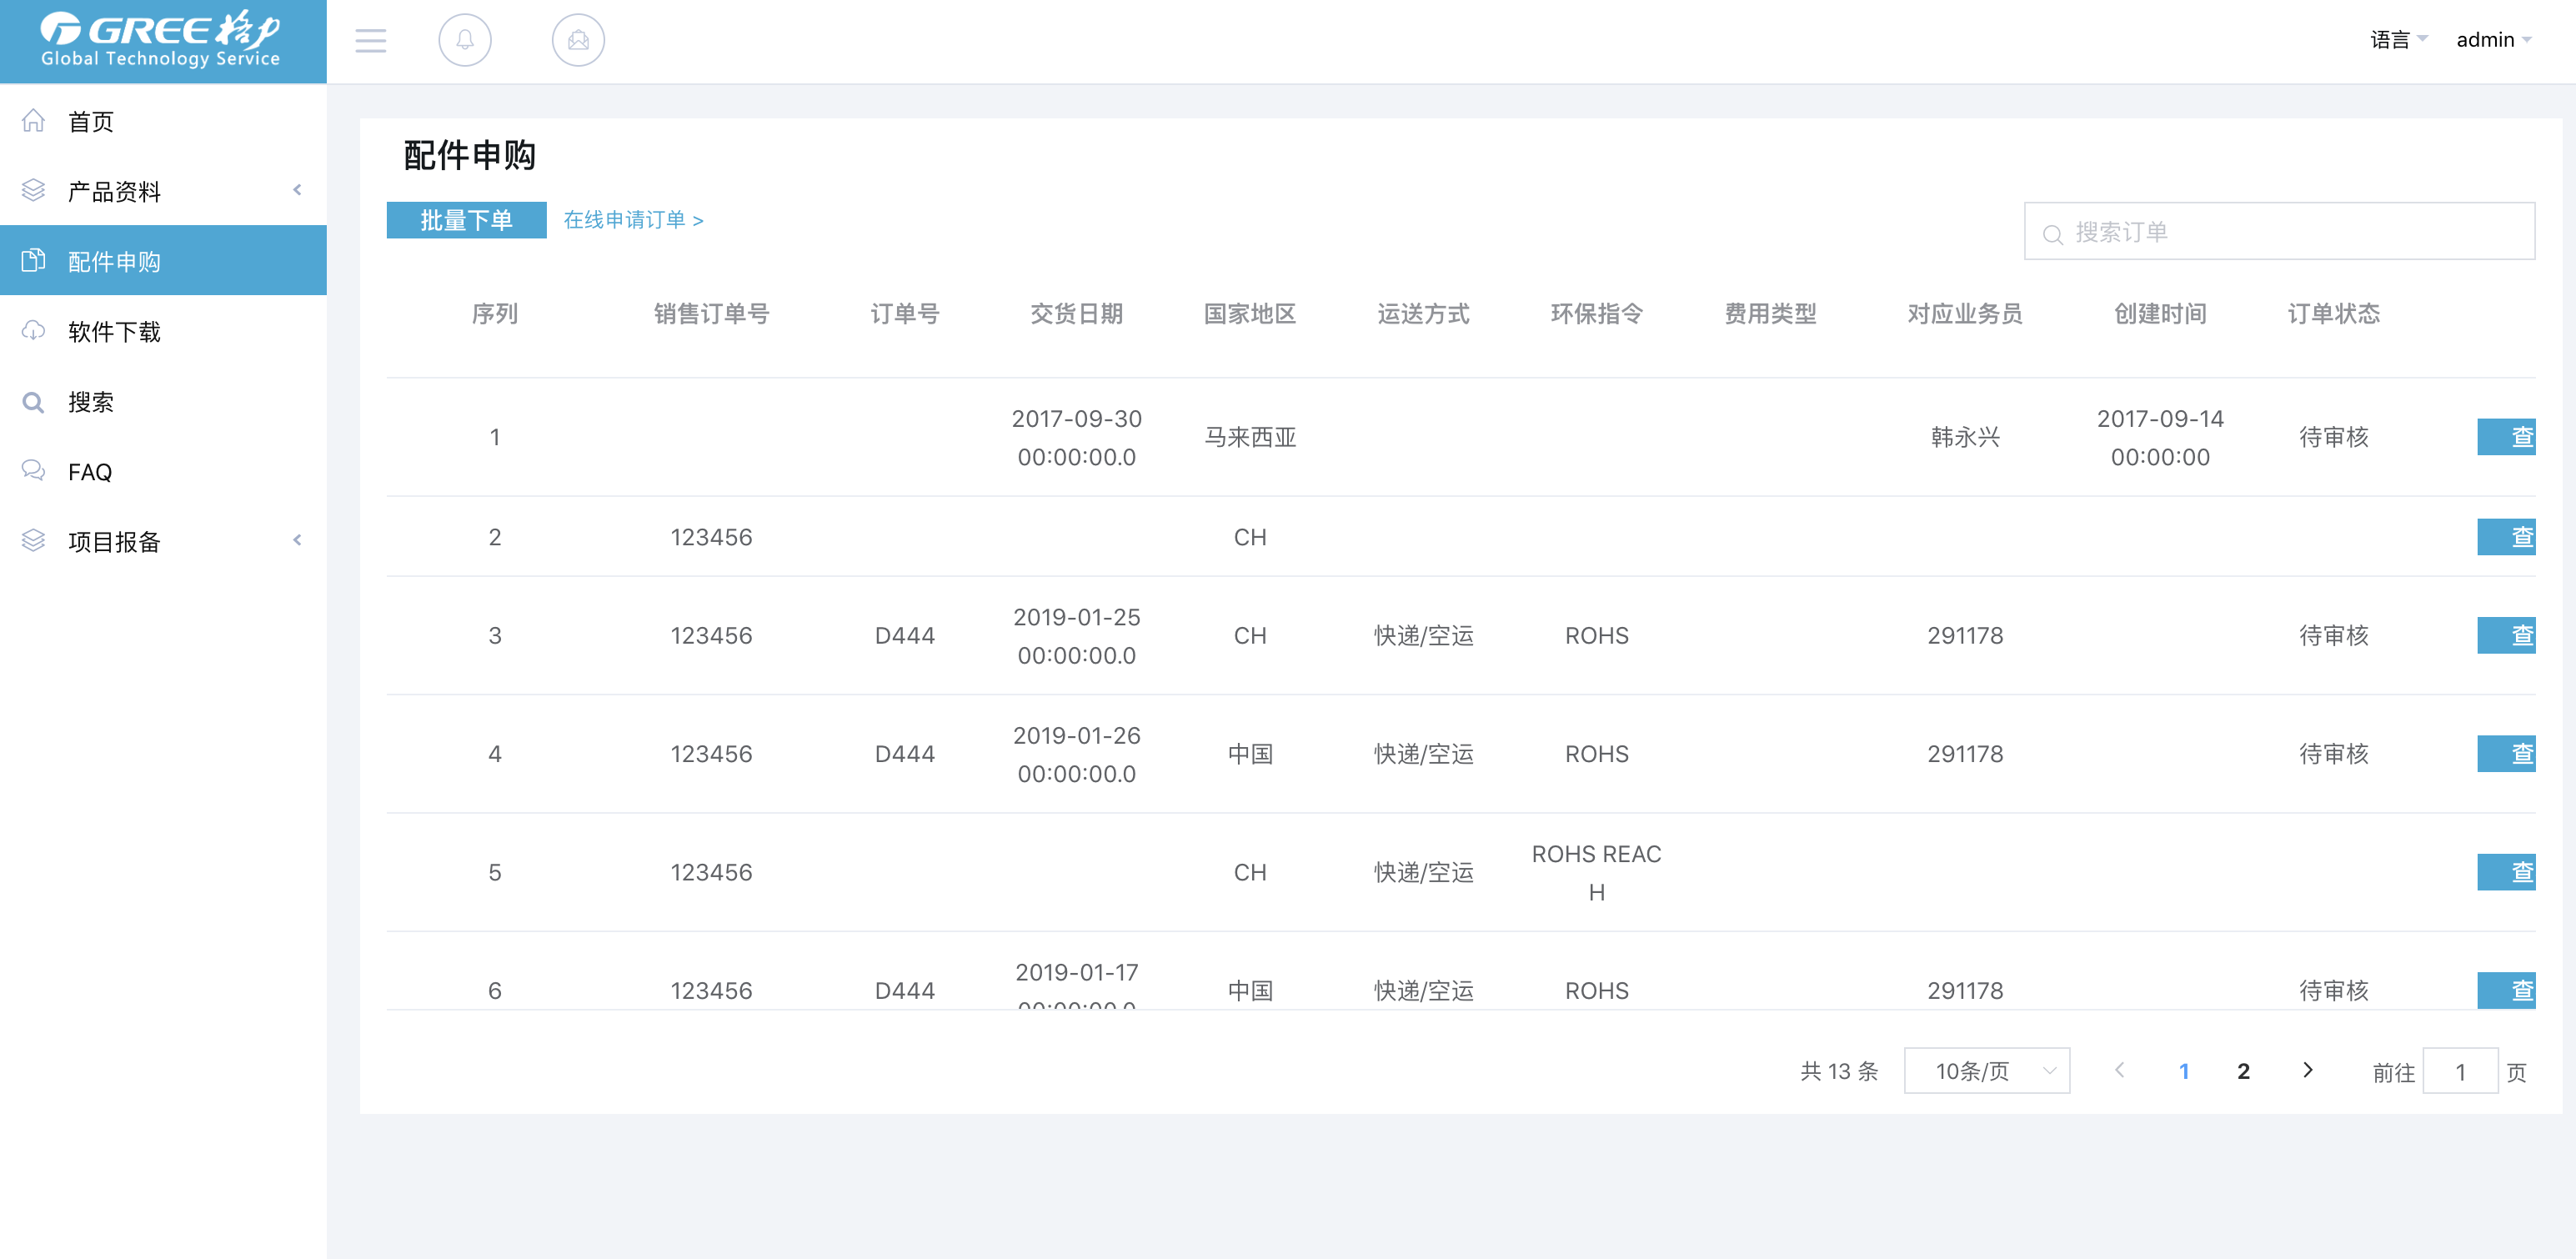
Task: Click the 环保指令 column header
Action: coord(1597,314)
